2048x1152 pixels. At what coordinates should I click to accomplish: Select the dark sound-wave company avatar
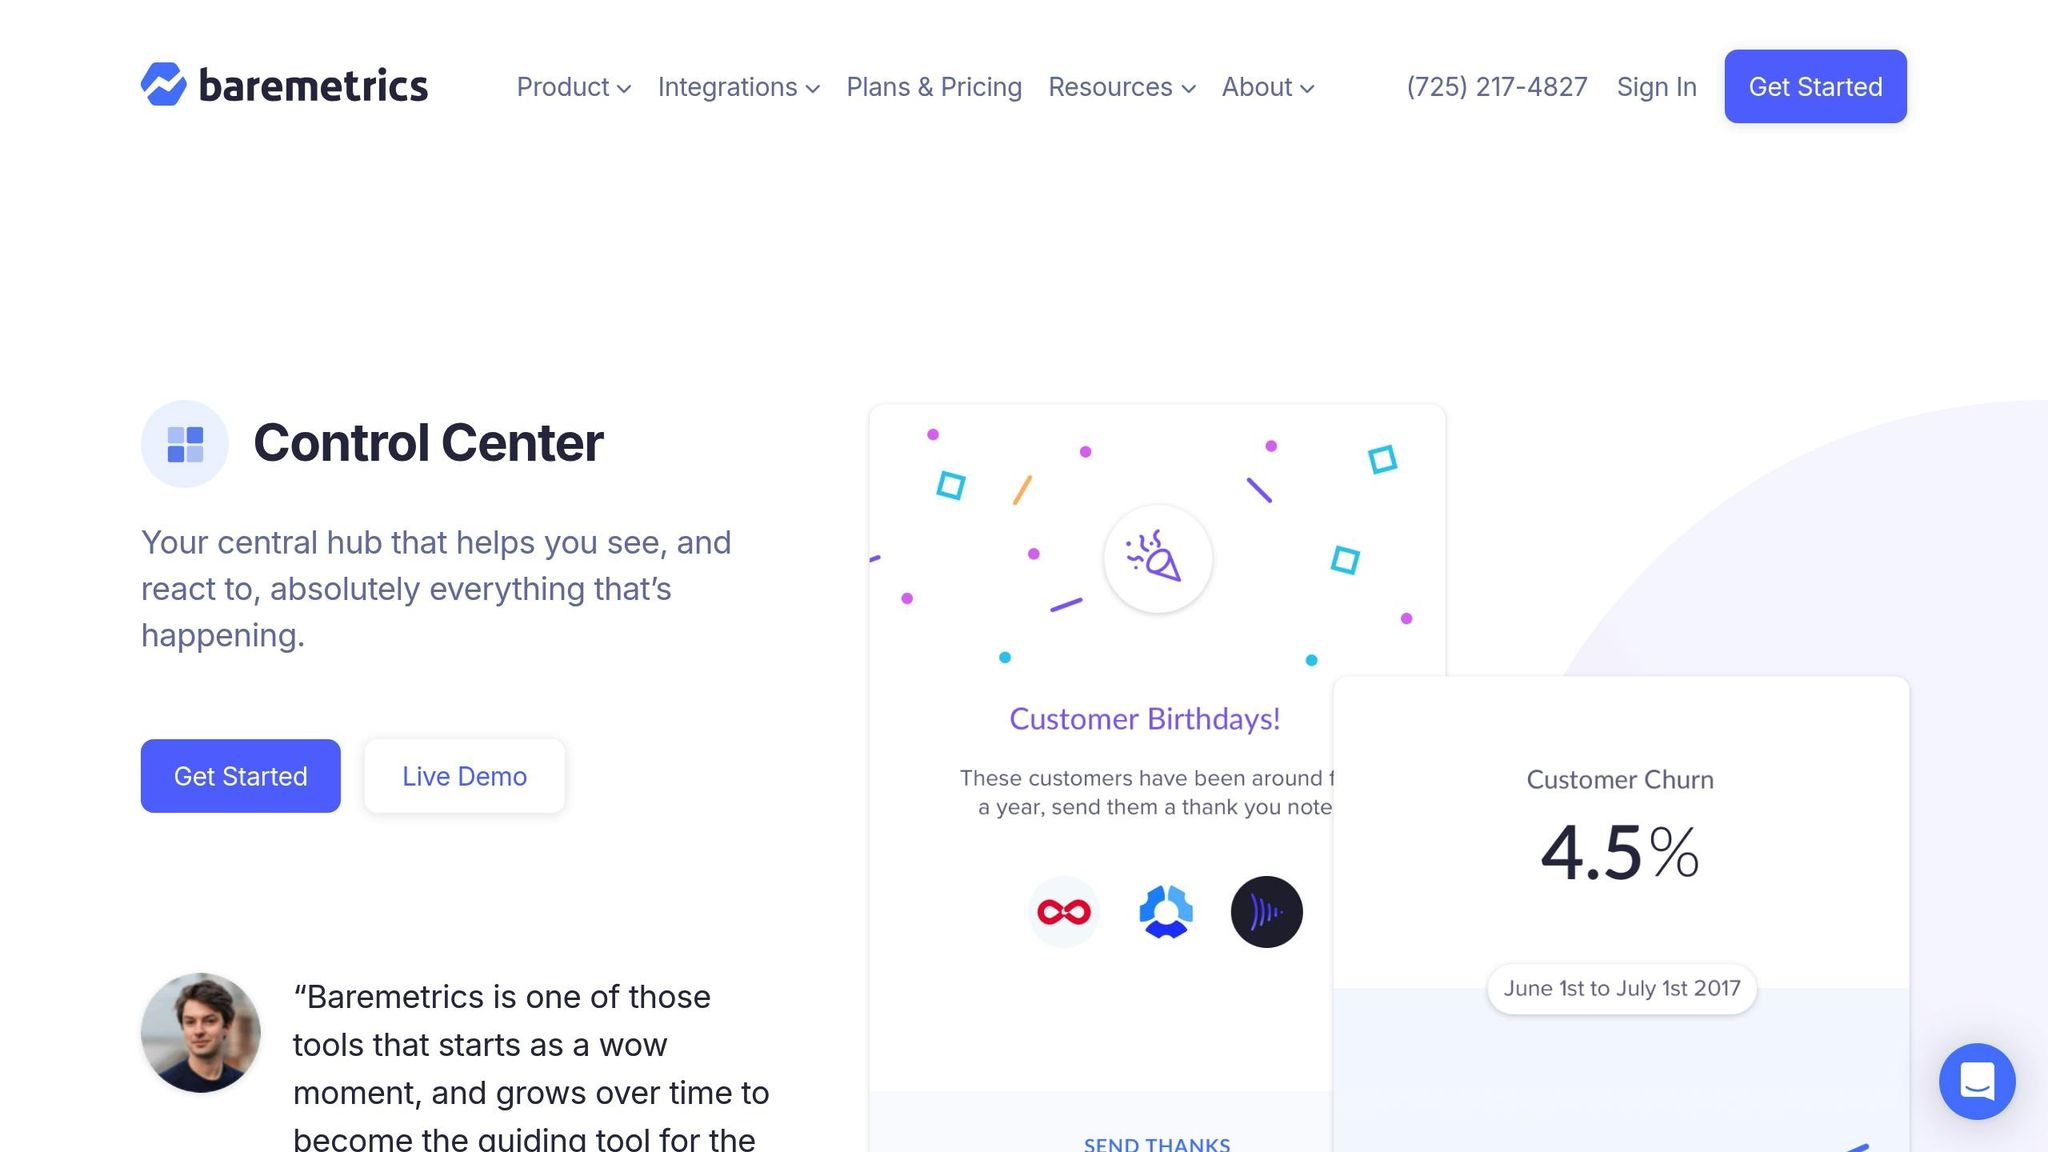1266,911
